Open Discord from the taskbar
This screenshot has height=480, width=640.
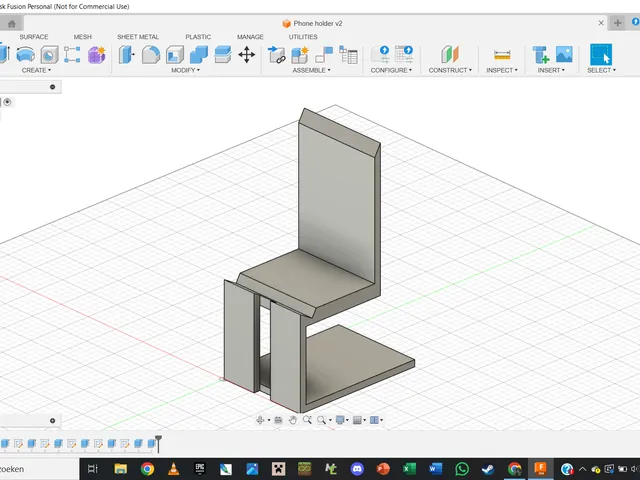(x=357, y=469)
